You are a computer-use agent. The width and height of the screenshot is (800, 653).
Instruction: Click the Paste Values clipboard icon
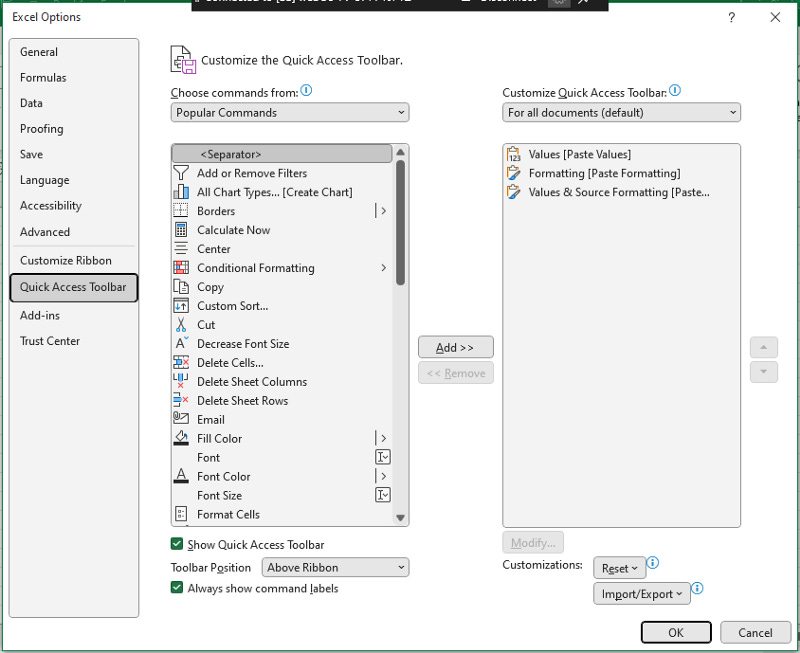tap(514, 154)
